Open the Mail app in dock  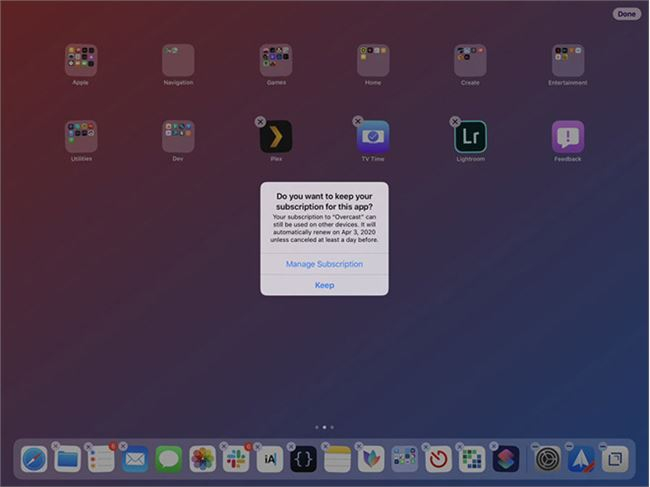[x=135, y=459]
